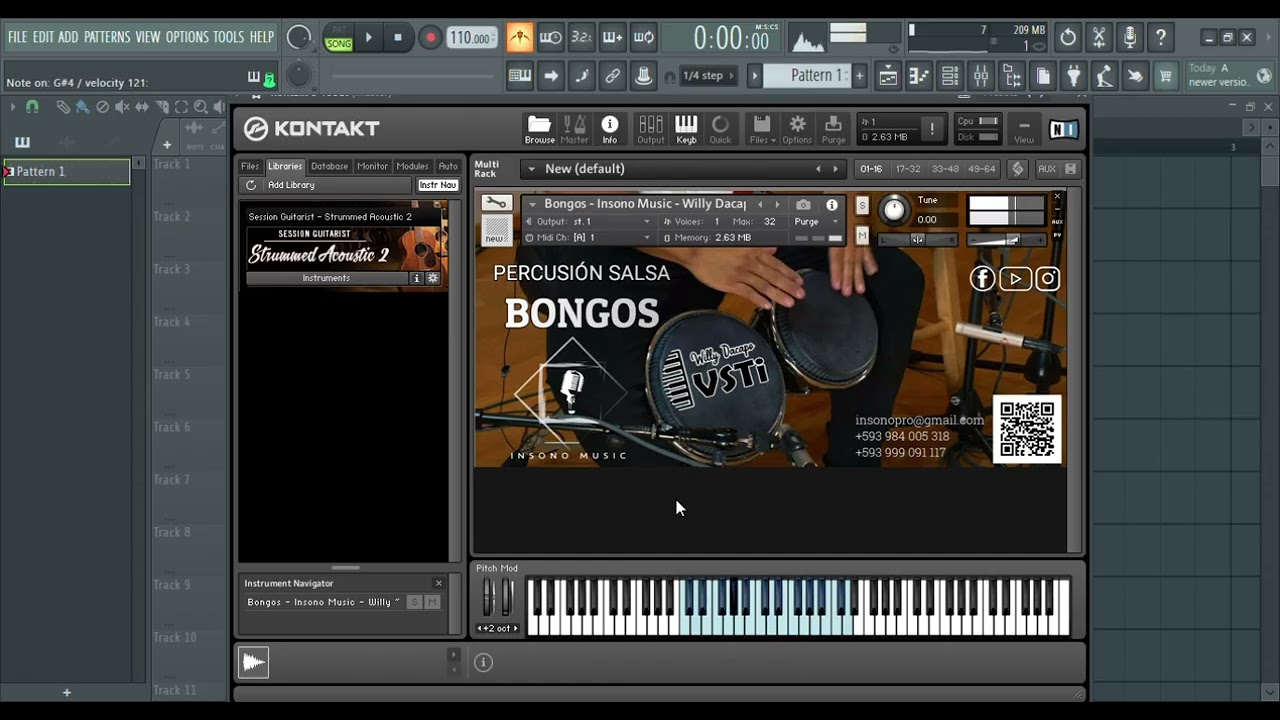Open the Facebook icon on Bongos interface
The width and height of the screenshot is (1280, 720).
tap(982, 279)
